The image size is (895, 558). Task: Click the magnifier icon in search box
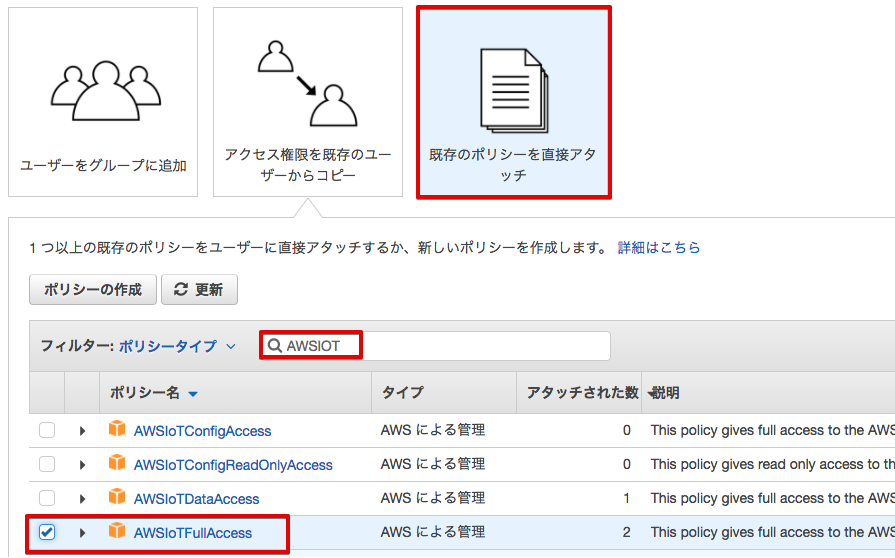[x=275, y=346]
